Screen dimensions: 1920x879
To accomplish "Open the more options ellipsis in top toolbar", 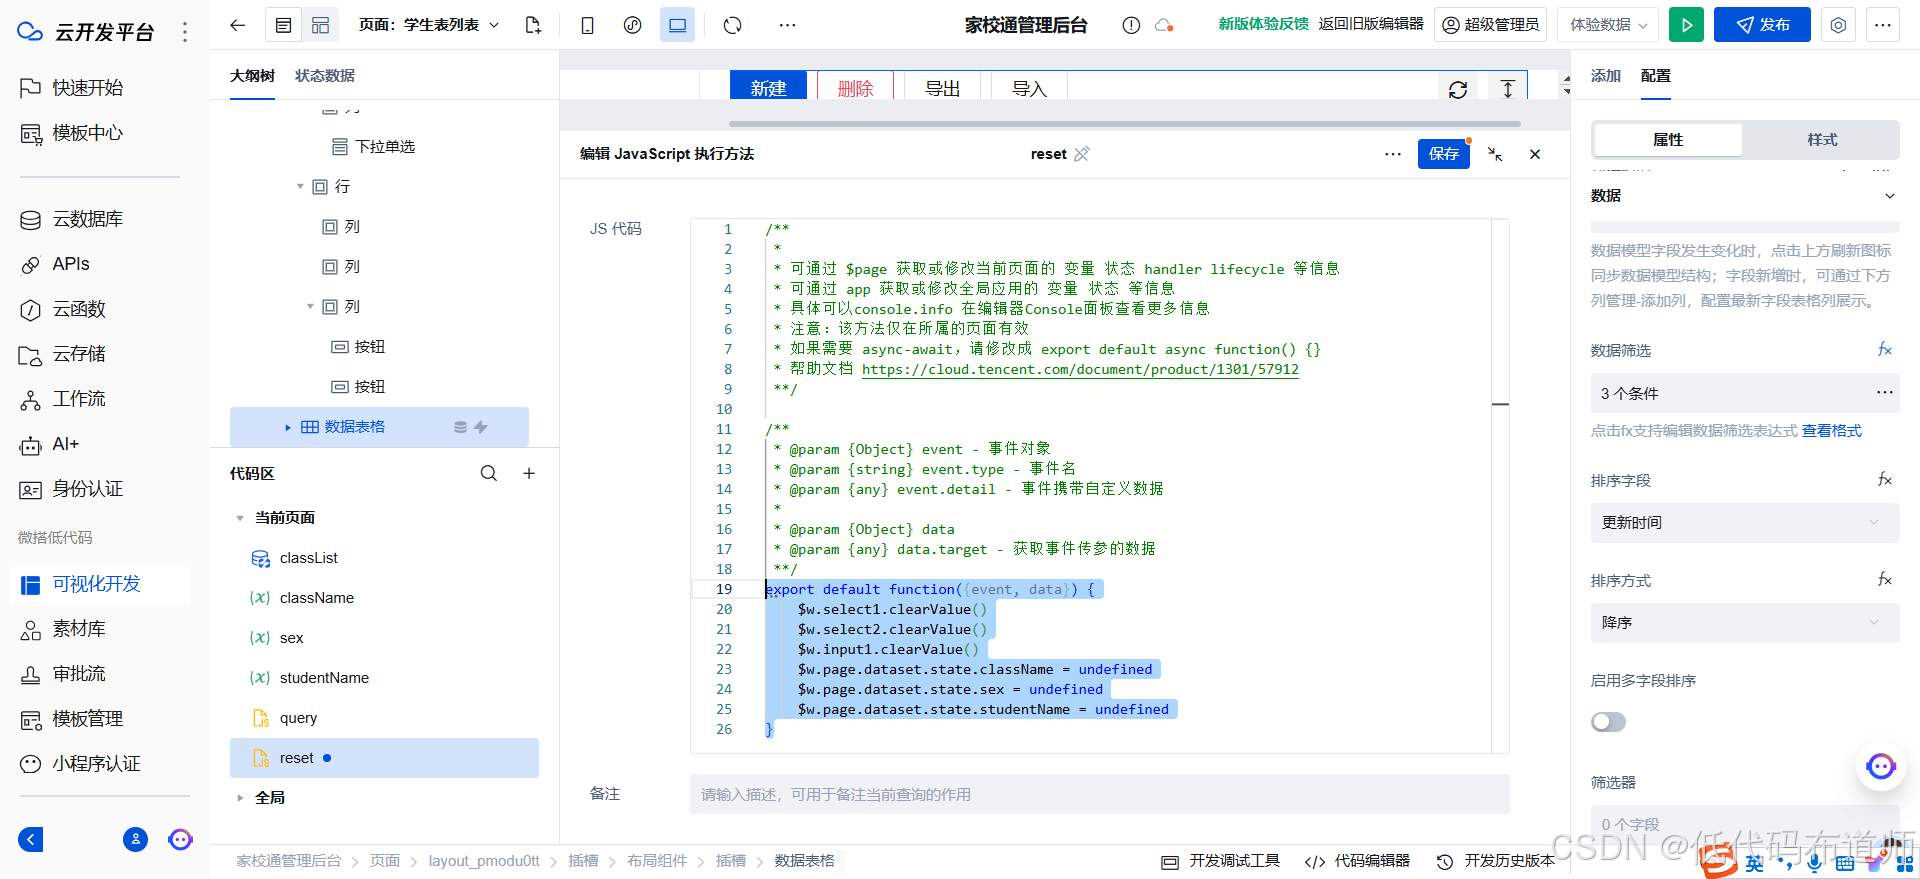I will tap(788, 25).
